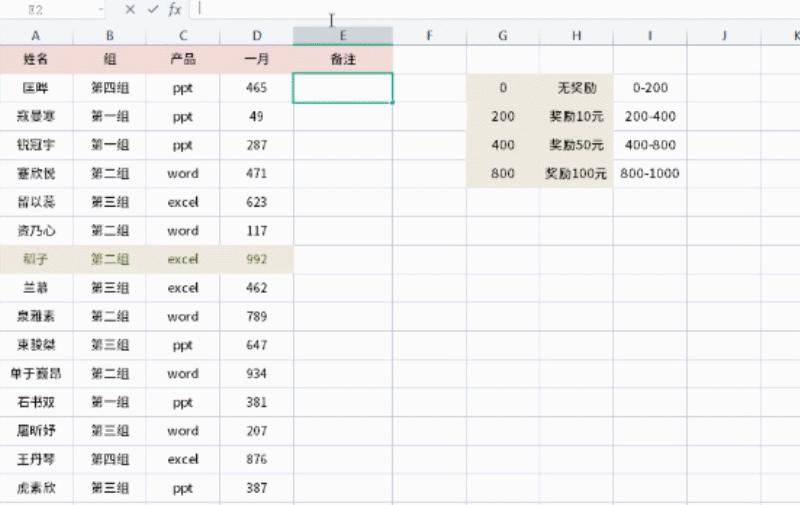The width and height of the screenshot is (800, 505).
Task: Click the 备注 header cell
Action: (x=343, y=59)
